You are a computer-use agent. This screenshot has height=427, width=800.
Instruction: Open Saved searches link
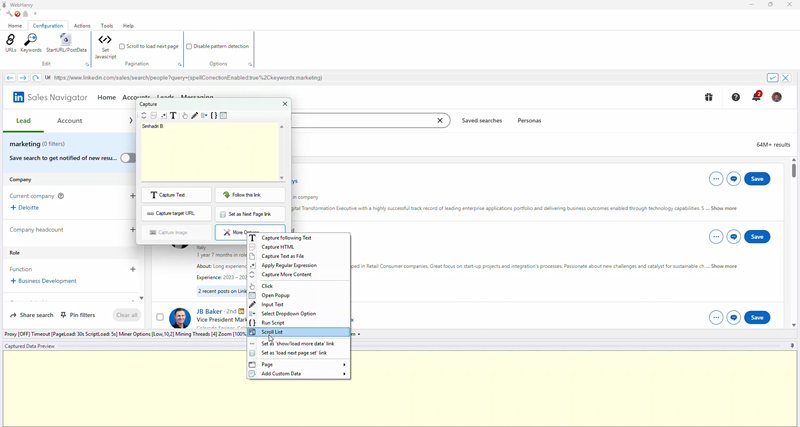tap(482, 121)
